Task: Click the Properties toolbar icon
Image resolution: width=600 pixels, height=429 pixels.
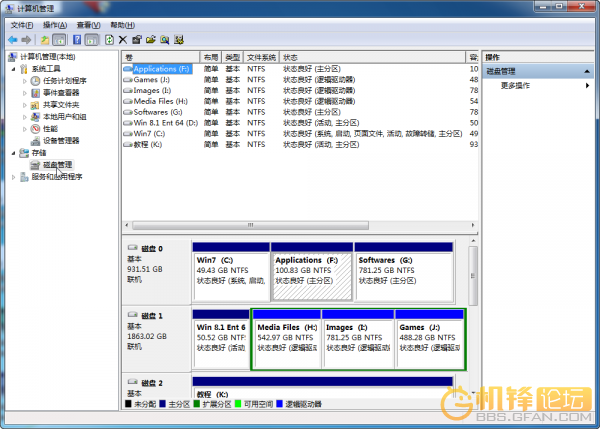Action: (x=137, y=40)
